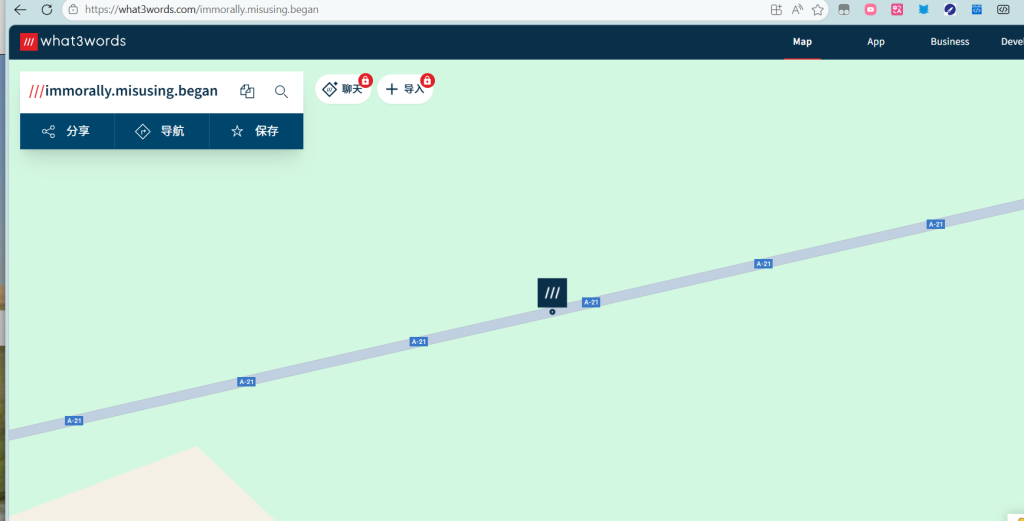This screenshot has width=1024, height=521.
Task: Bookmark this page with the star icon
Action: [x=818, y=9]
